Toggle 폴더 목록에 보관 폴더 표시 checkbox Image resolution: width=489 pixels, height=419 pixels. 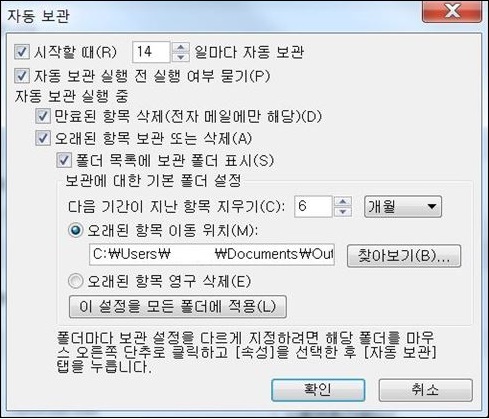64,160
